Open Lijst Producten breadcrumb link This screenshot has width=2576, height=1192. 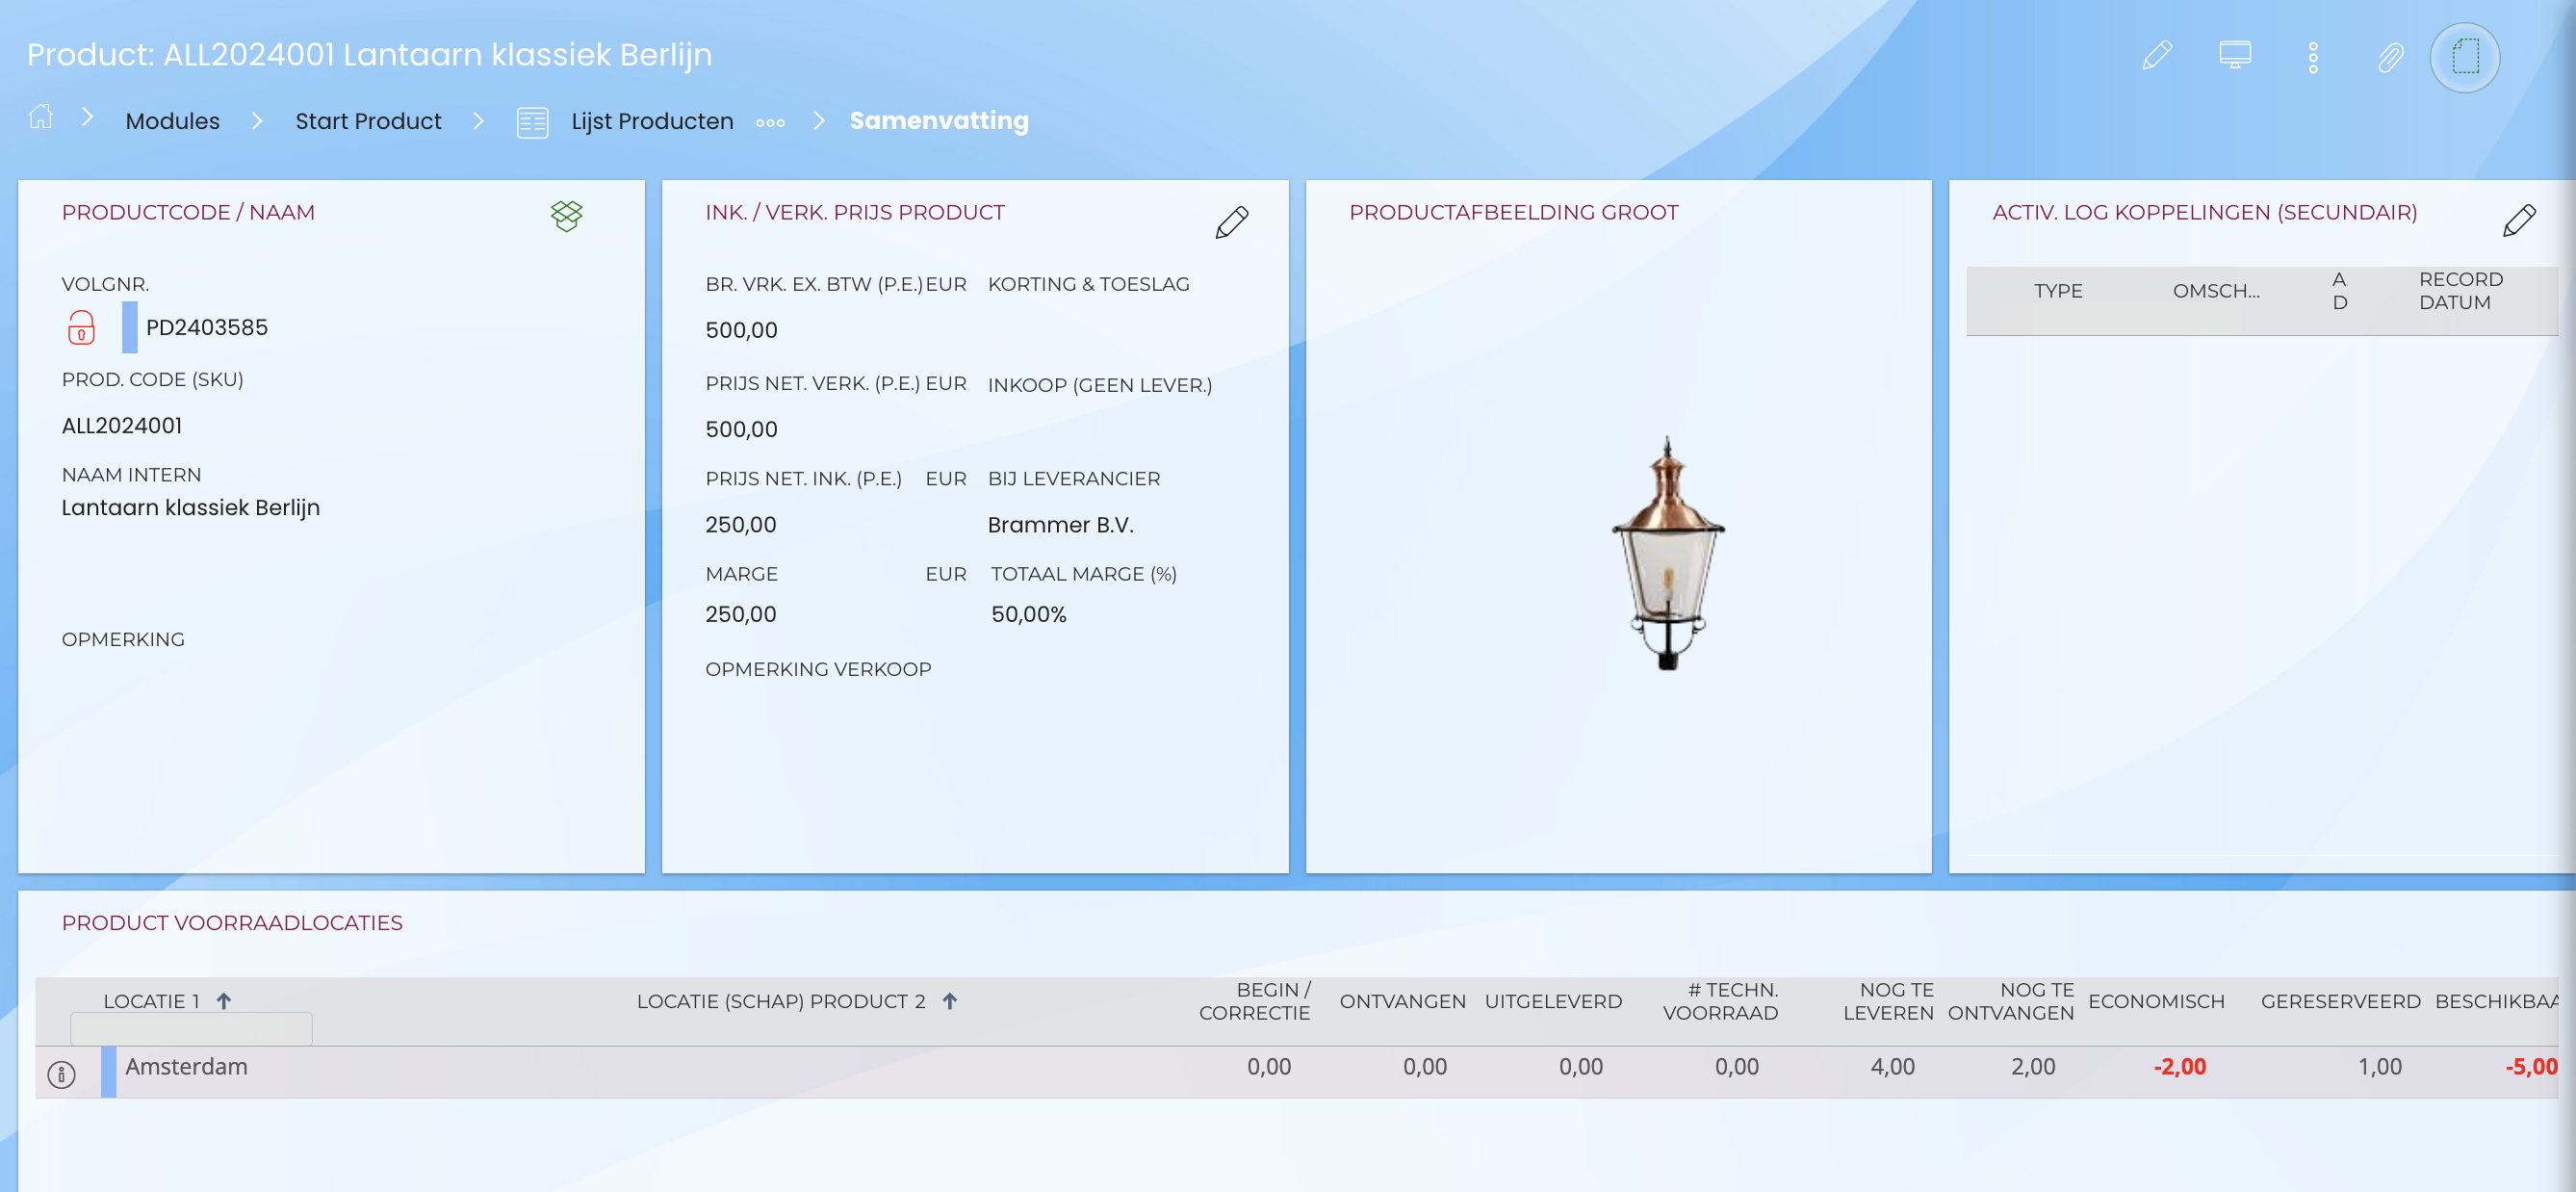point(652,121)
